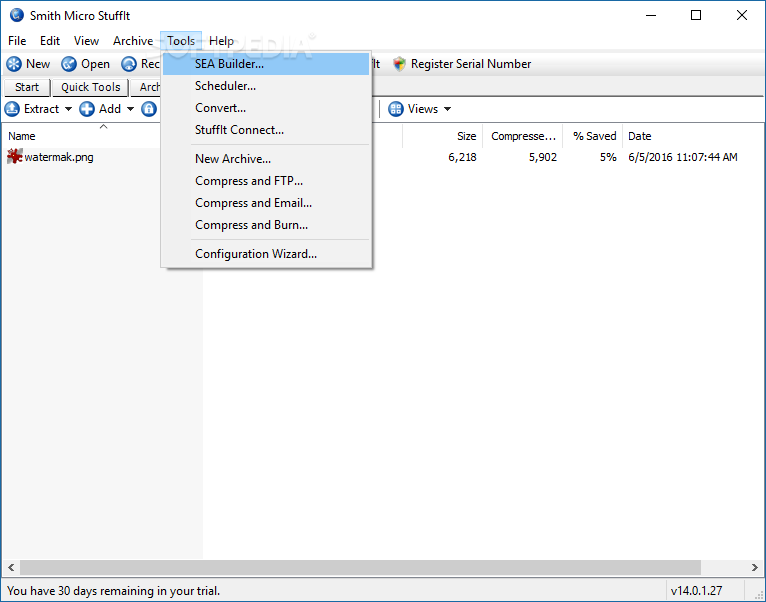This screenshot has height=602, width=766.
Task: Sort by the Size column header
Action: click(443, 136)
